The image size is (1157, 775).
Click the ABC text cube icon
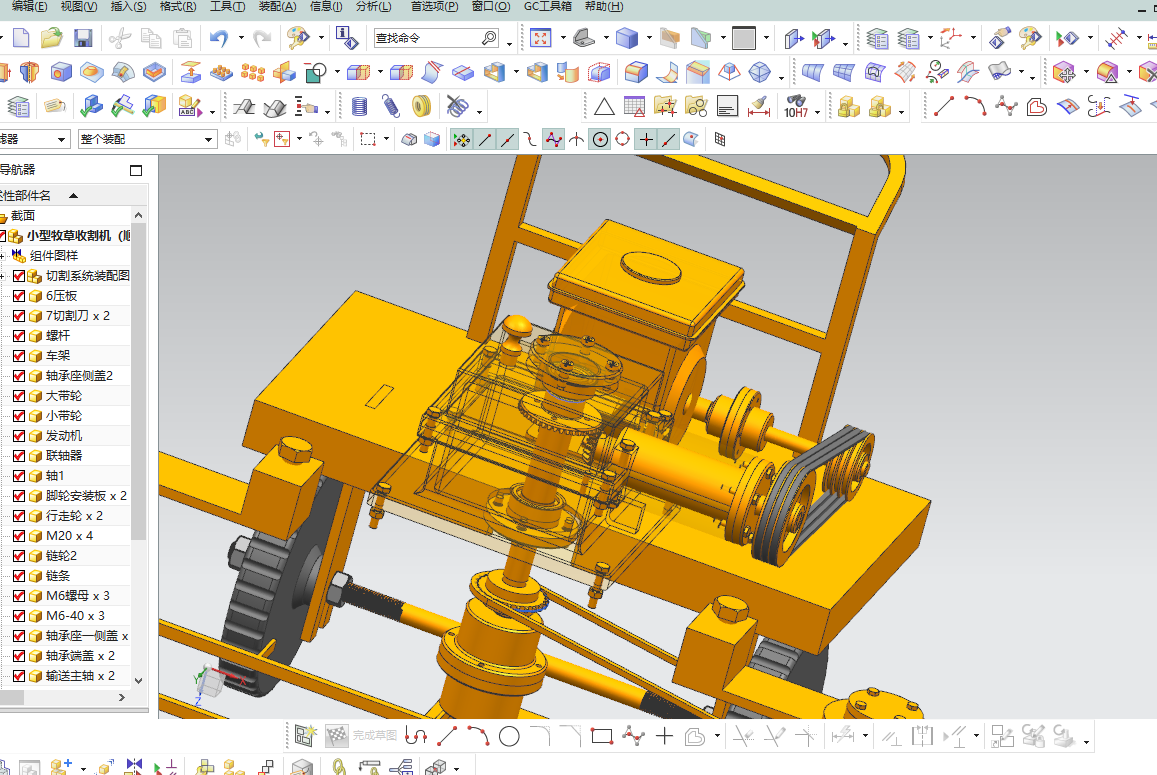tap(189, 107)
